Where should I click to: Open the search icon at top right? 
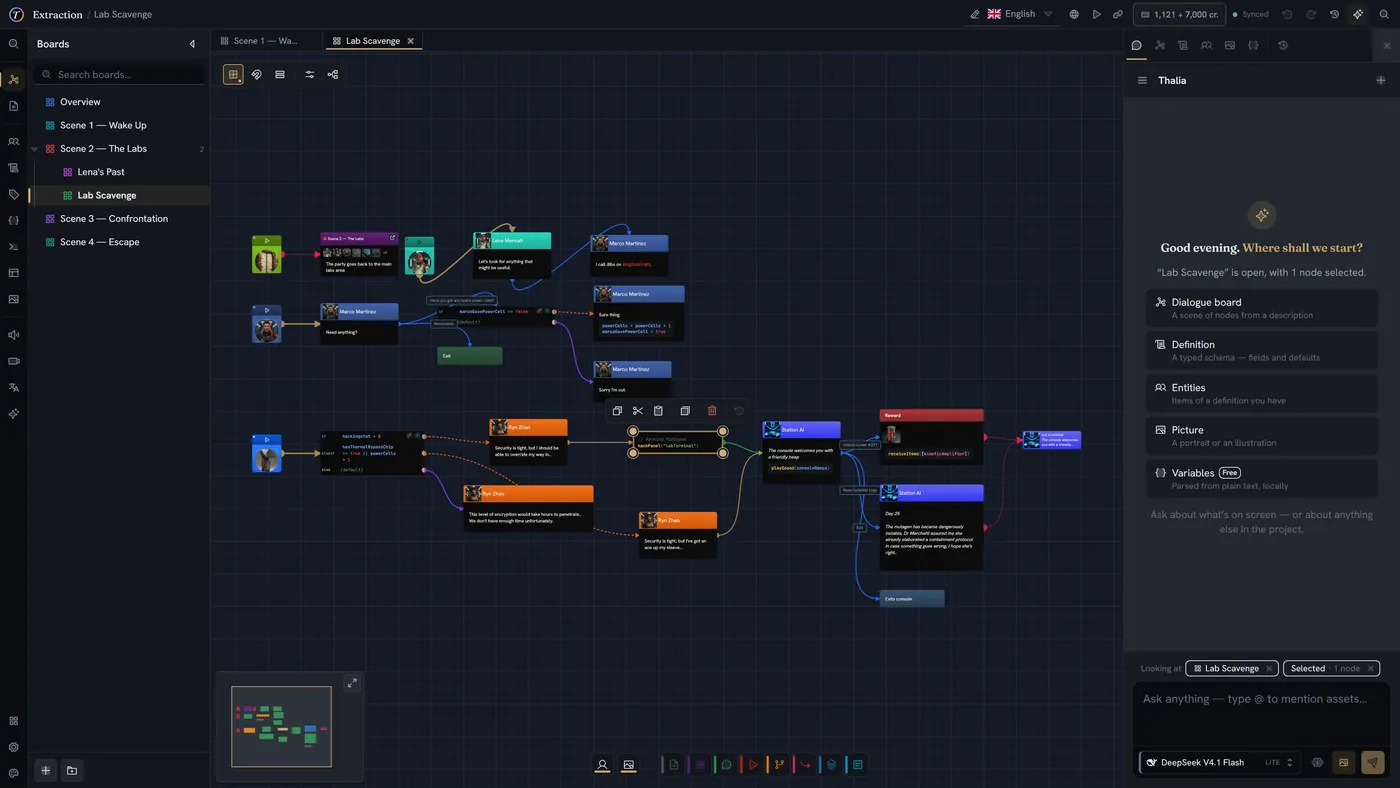point(1384,14)
